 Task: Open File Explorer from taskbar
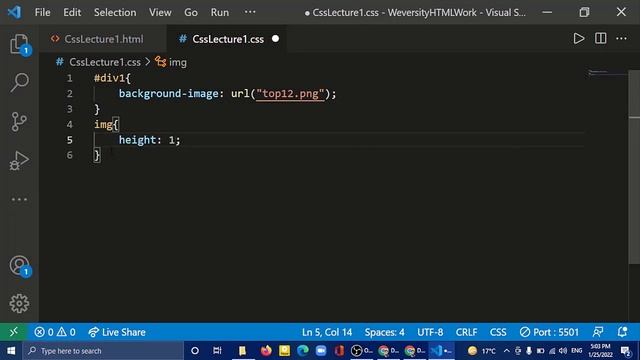click(x=242, y=351)
